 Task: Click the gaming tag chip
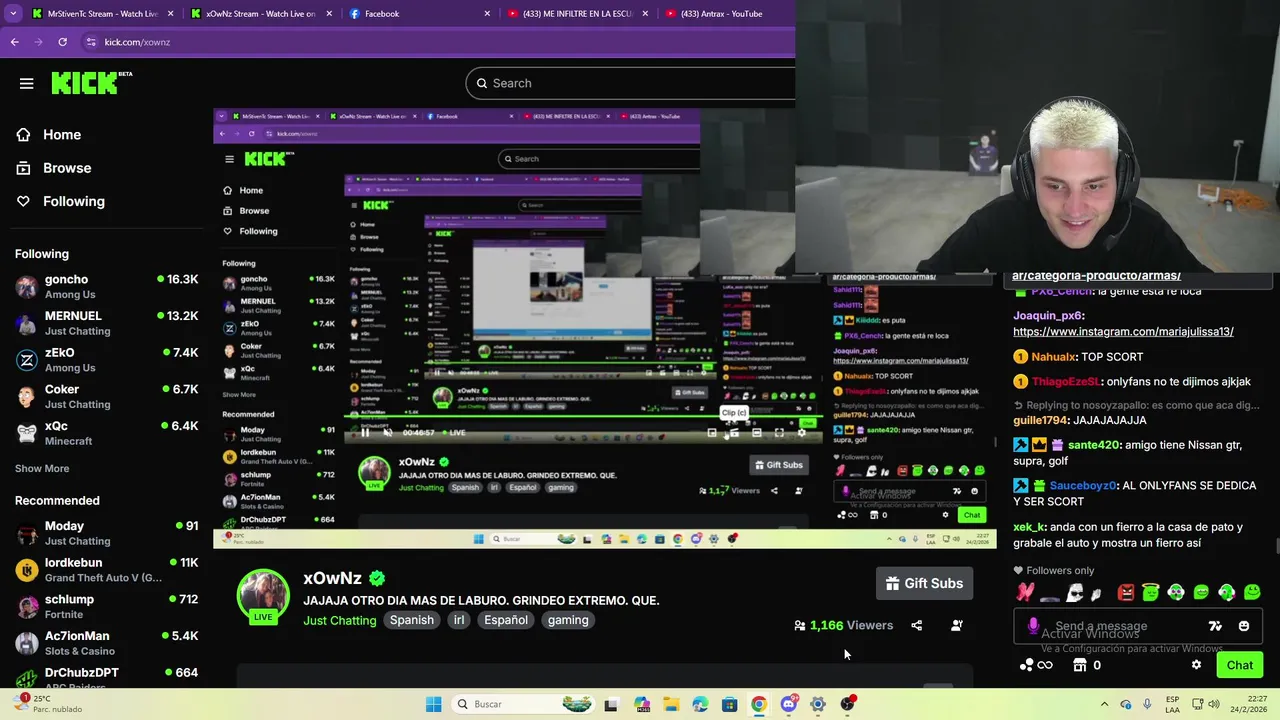click(568, 620)
